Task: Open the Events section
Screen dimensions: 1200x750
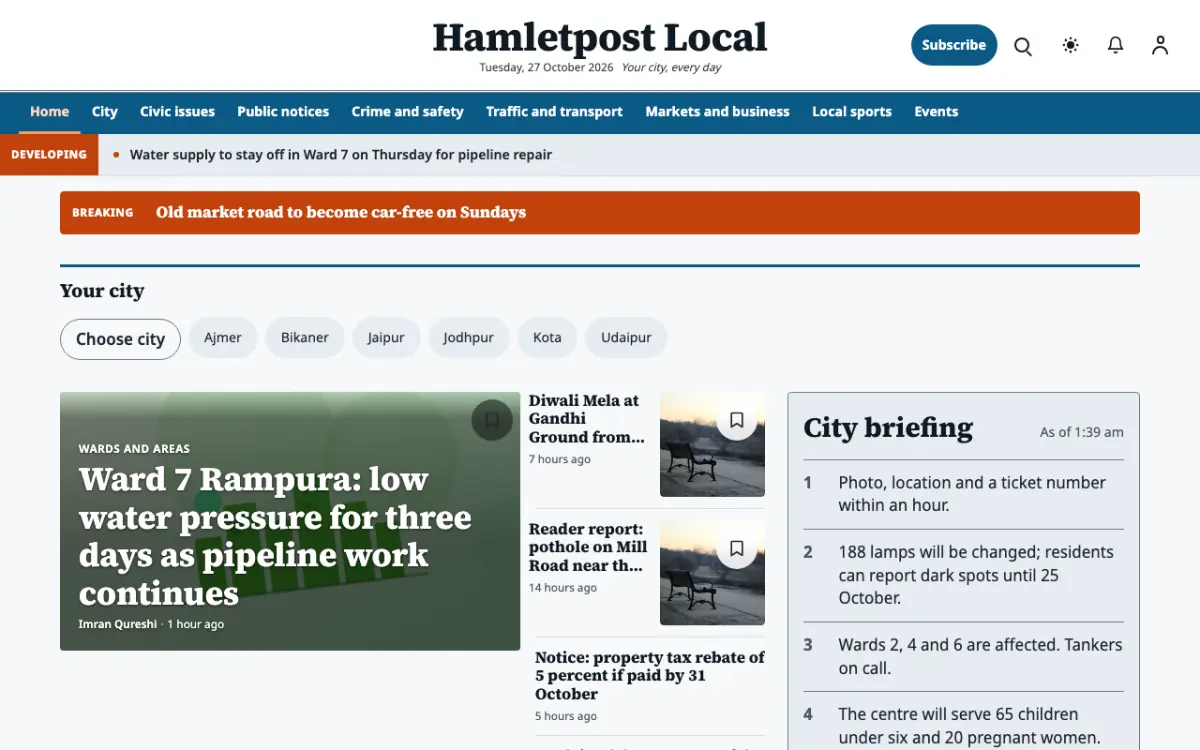Action: click(936, 112)
